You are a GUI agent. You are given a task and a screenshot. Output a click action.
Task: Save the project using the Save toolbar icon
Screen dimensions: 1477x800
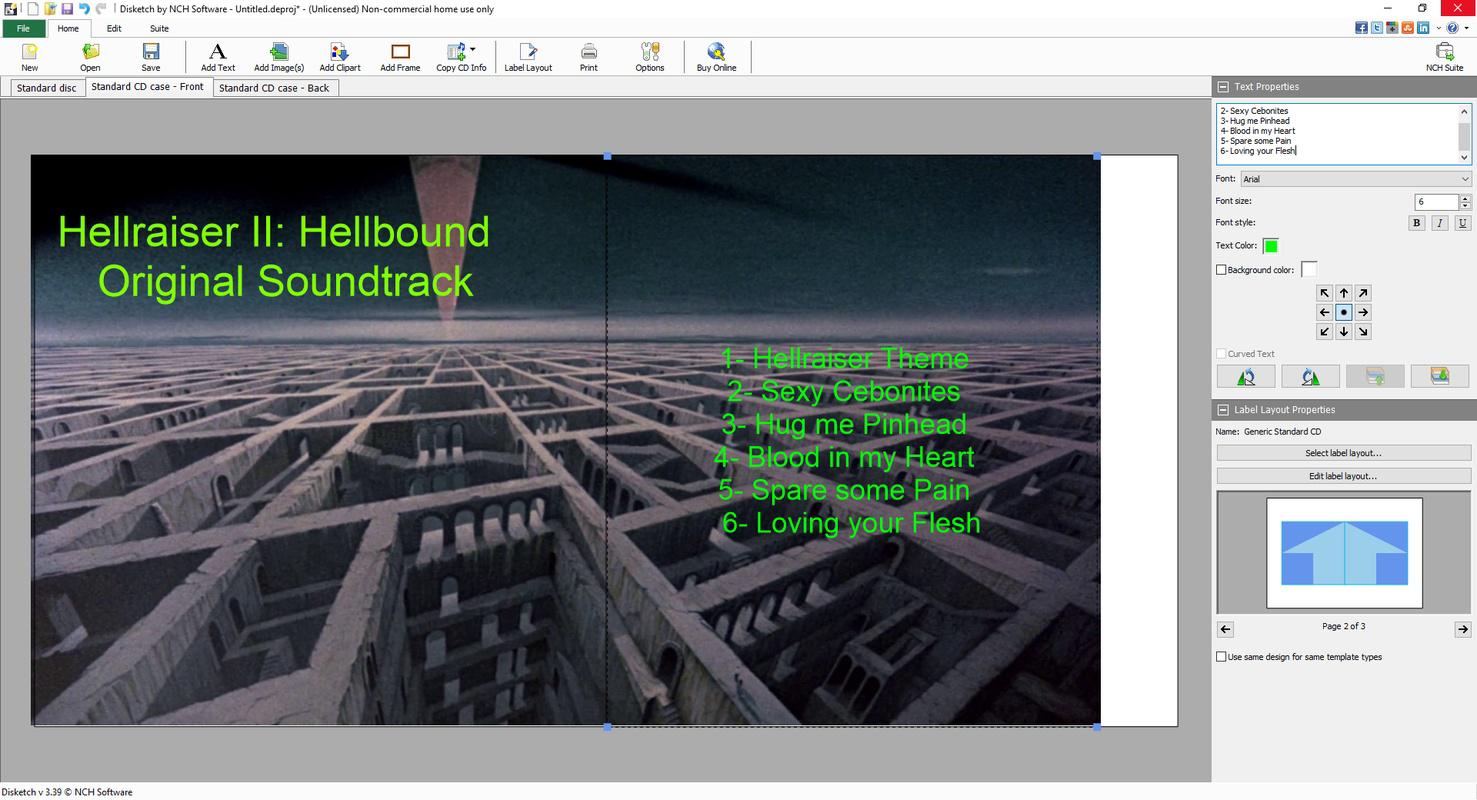coord(151,57)
